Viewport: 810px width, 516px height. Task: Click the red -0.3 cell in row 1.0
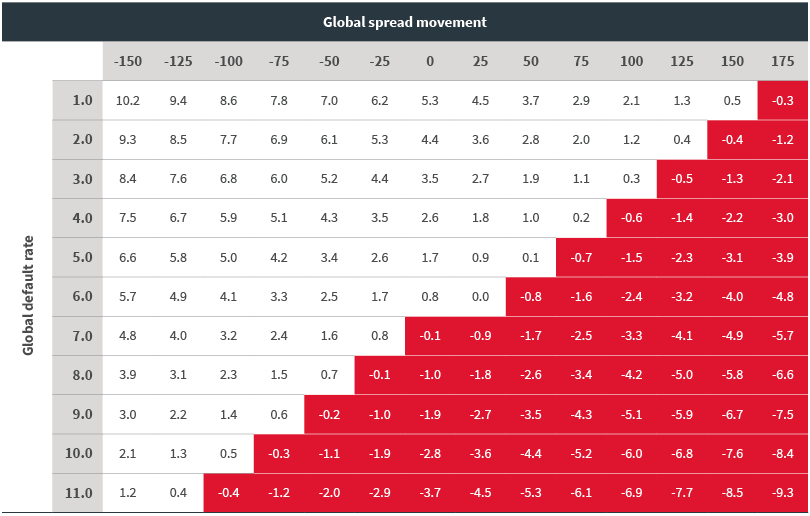[x=782, y=100]
